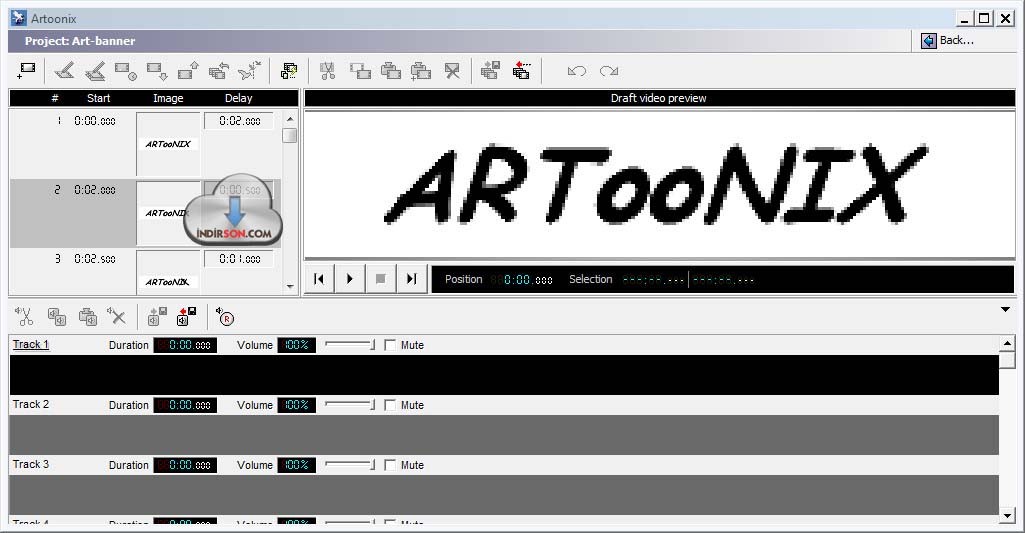Screen dimensions: 1025x533
Task: Open the sound panel dropdown arrow
Action: pyautogui.click(x=1005, y=310)
